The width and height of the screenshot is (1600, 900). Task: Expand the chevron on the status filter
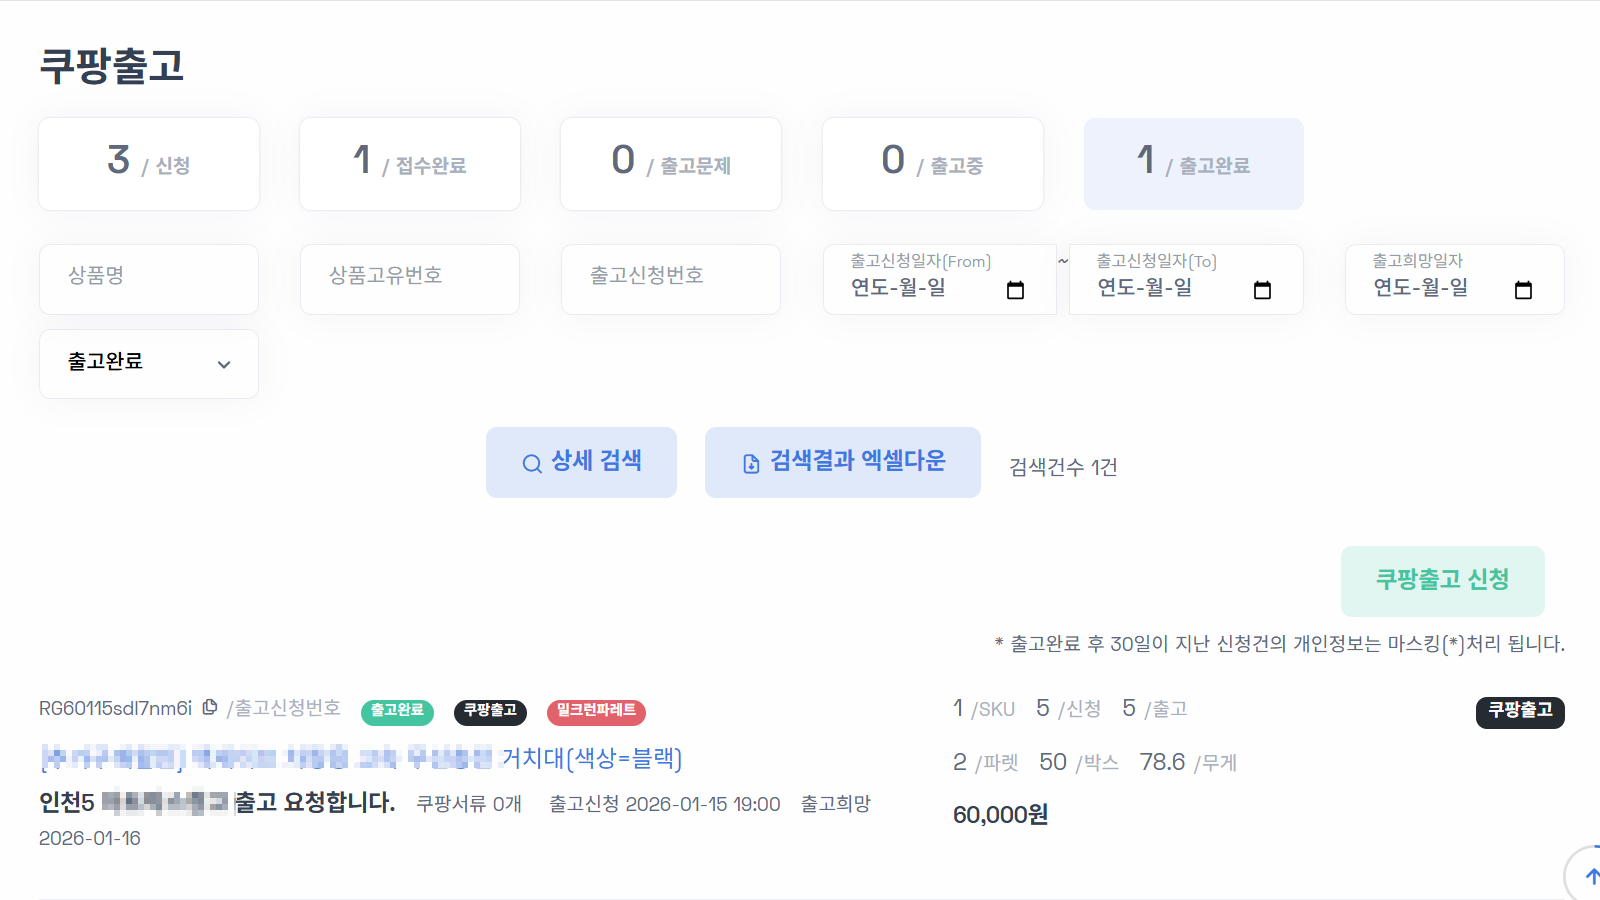[223, 364]
